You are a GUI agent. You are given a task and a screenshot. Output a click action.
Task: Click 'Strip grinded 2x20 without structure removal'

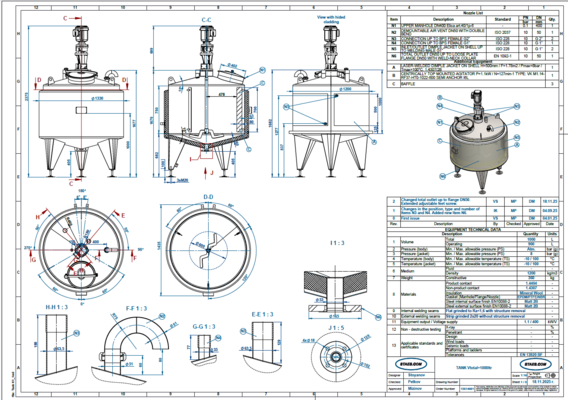485,316
